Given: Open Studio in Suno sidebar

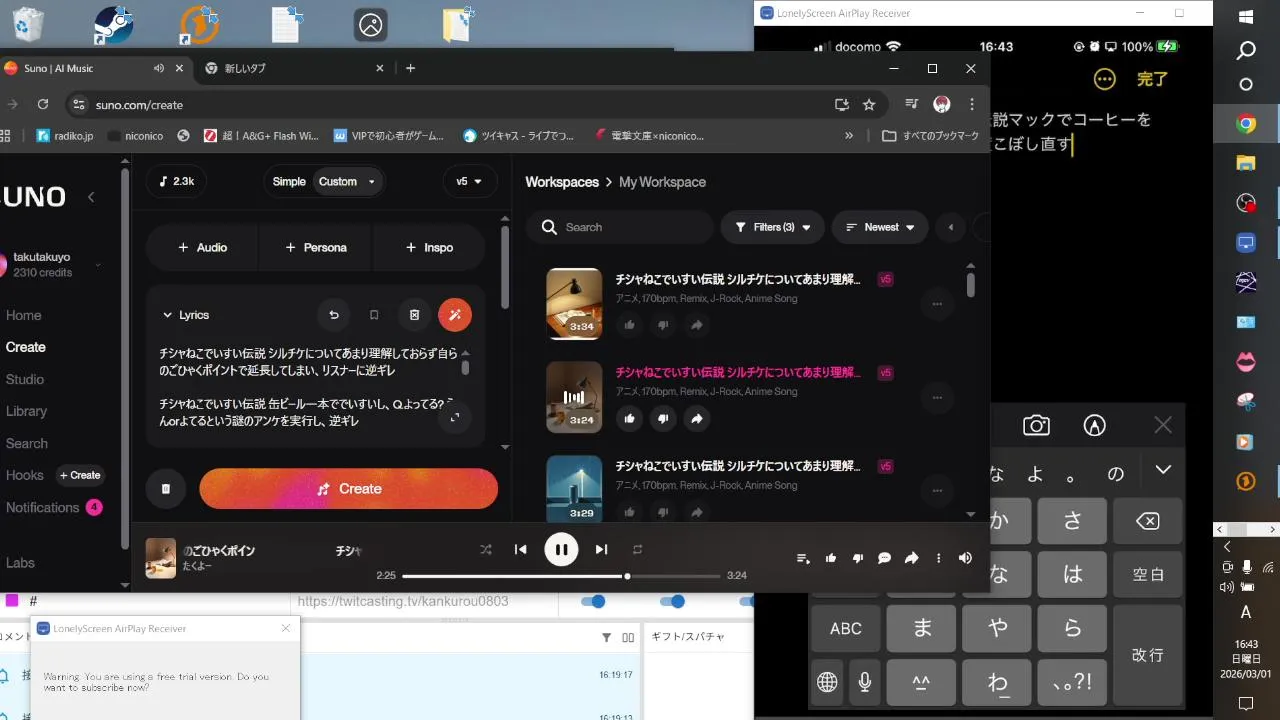Looking at the screenshot, I should point(25,379).
